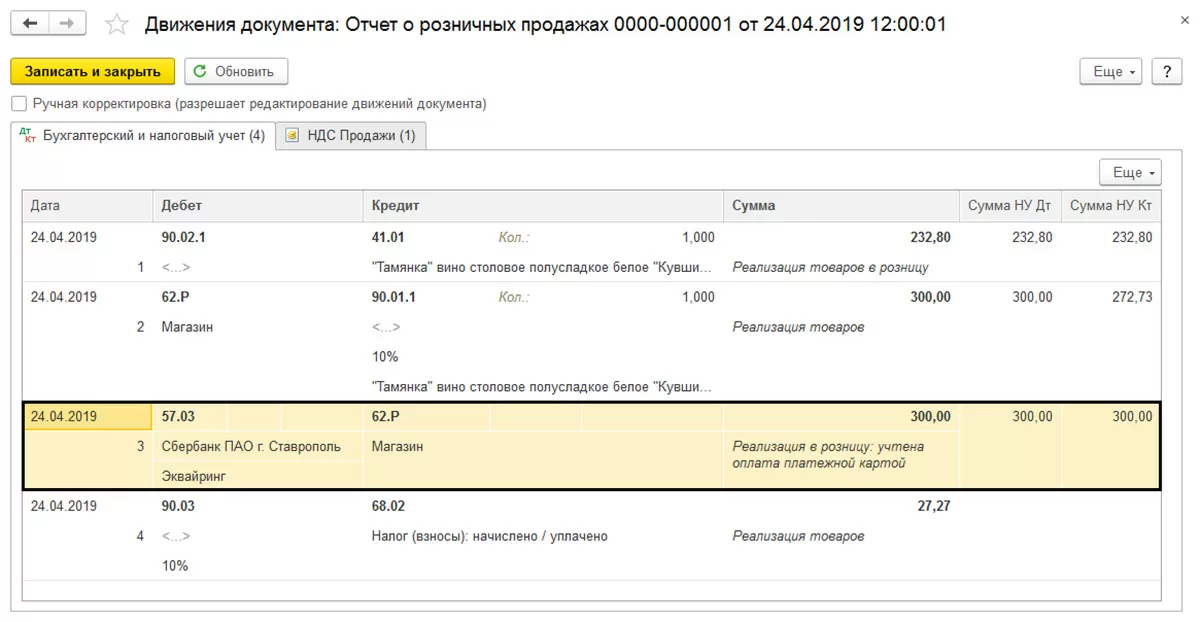1200x622 pixels.
Task: Add document to favorites with star icon
Action: point(117,24)
